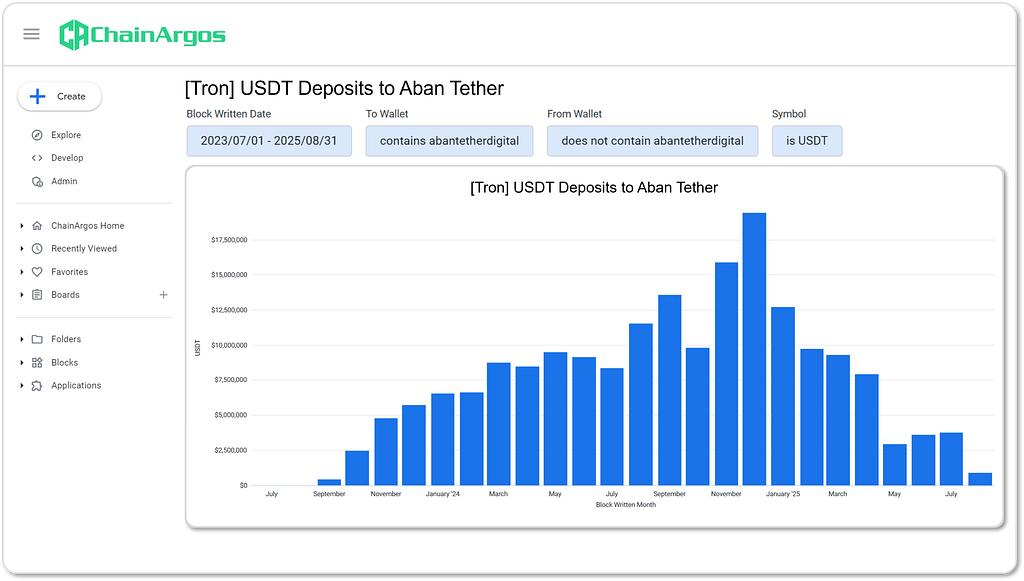Add a new board with plus icon
The width and height of the screenshot is (1024, 581).
(x=164, y=295)
